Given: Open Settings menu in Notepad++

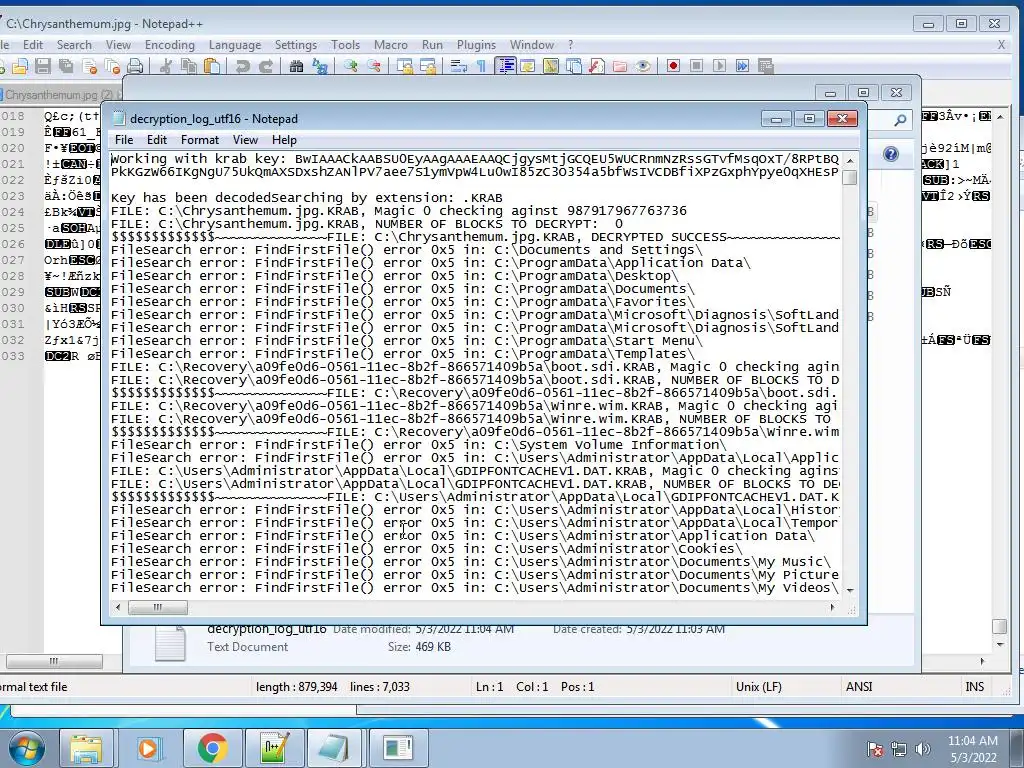Looking at the screenshot, I should pos(296,45).
